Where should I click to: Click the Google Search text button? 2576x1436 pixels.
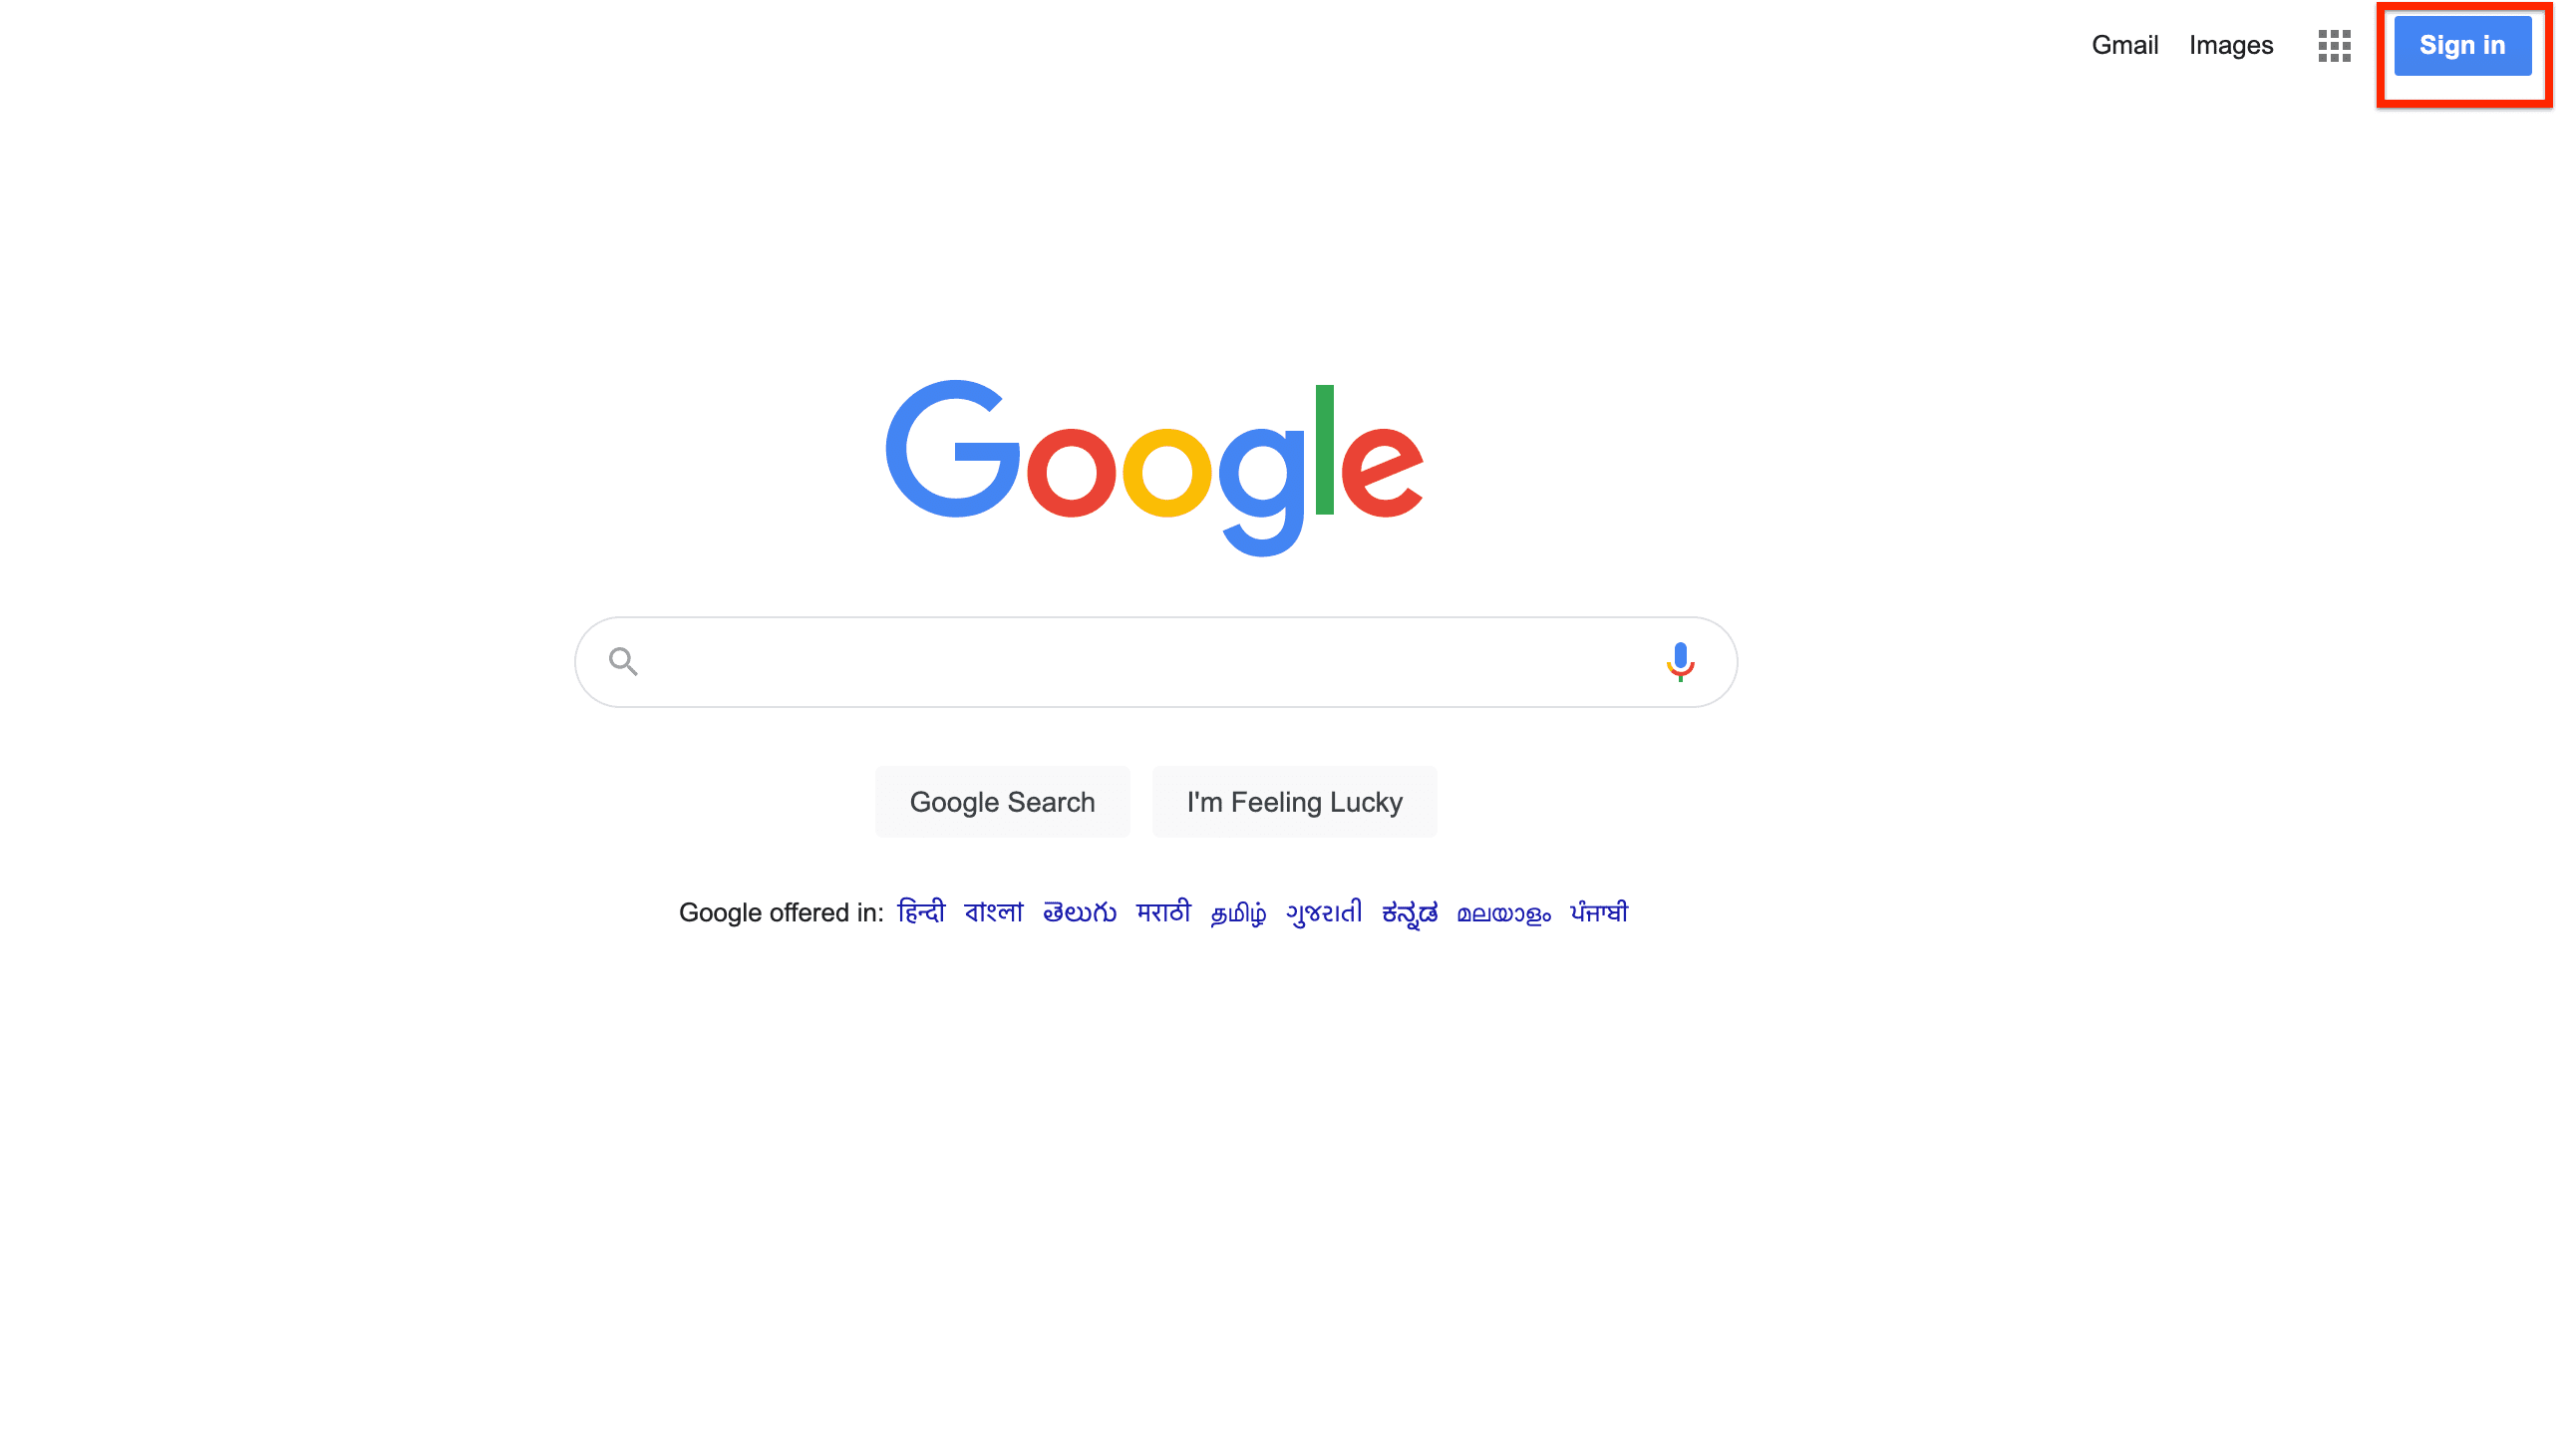[x=1001, y=801]
